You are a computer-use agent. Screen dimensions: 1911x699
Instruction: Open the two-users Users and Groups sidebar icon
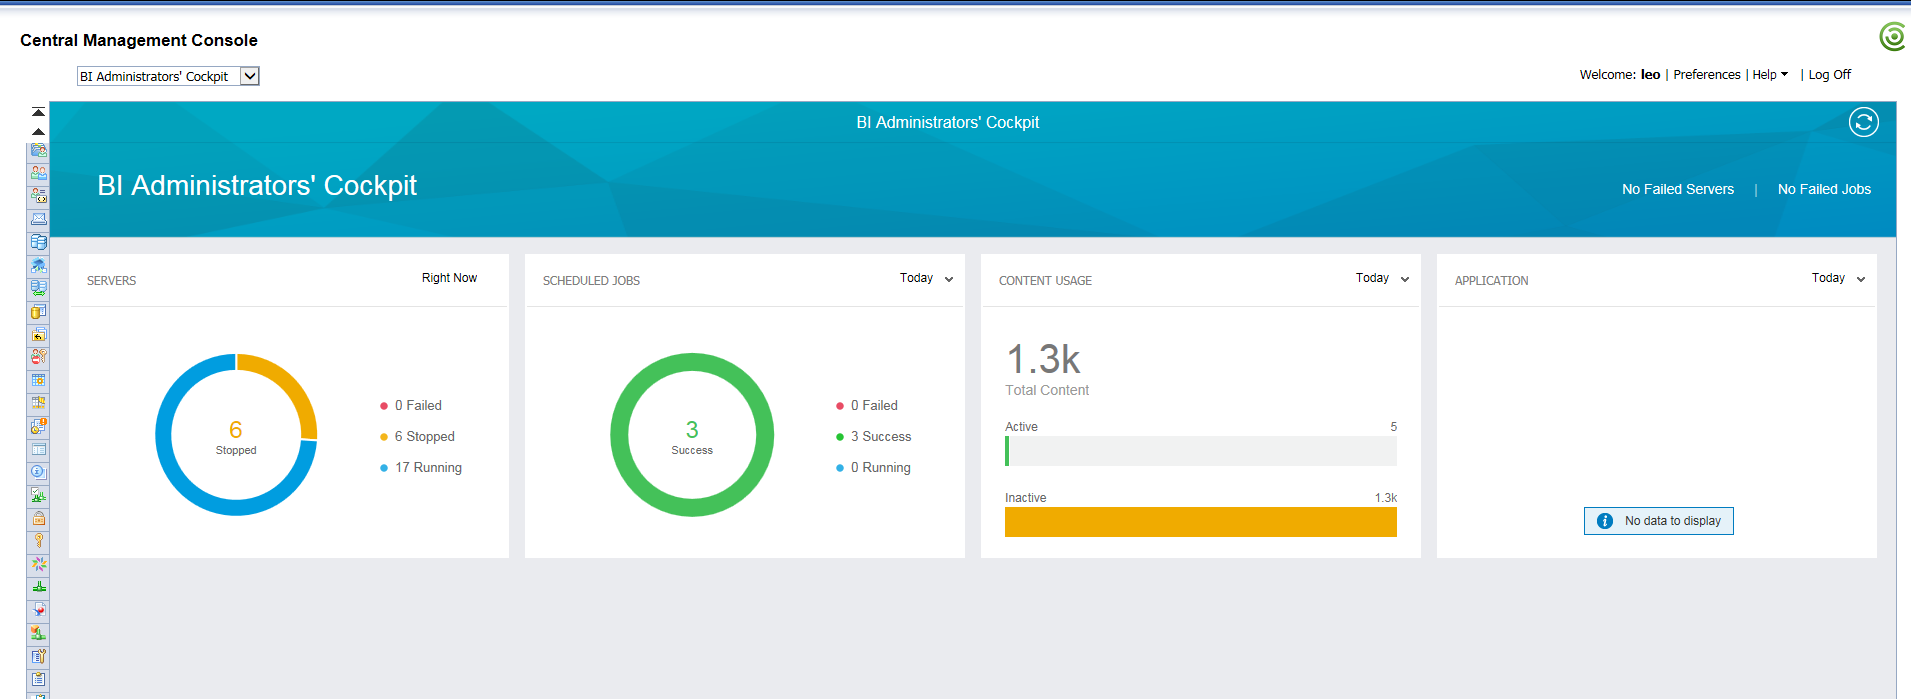pyautogui.click(x=38, y=173)
